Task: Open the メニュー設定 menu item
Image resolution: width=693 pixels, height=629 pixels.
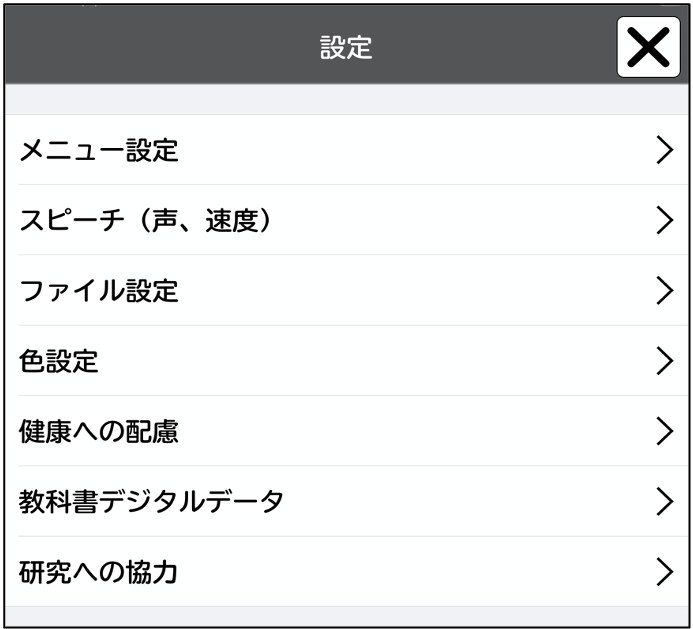Action: pyautogui.click(x=99, y=151)
